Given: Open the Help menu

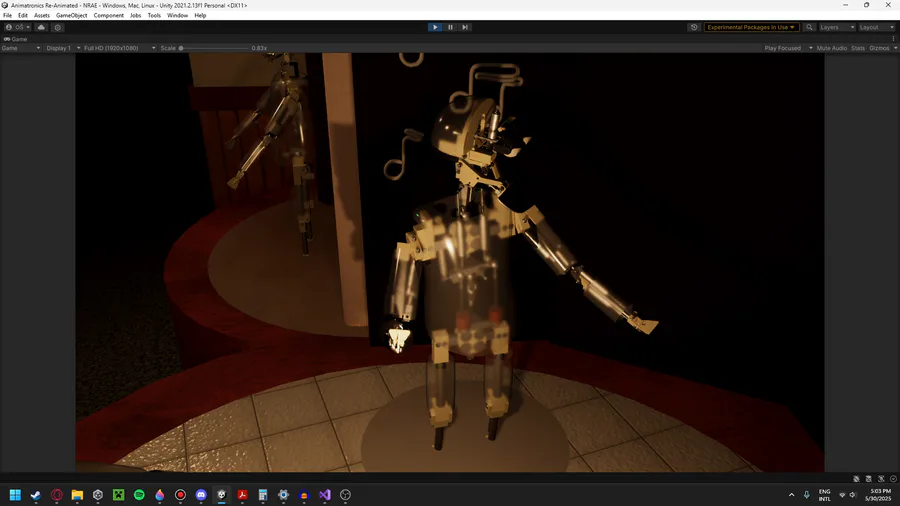Looking at the screenshot, I should pyautogui.click(x=200, y=15).
